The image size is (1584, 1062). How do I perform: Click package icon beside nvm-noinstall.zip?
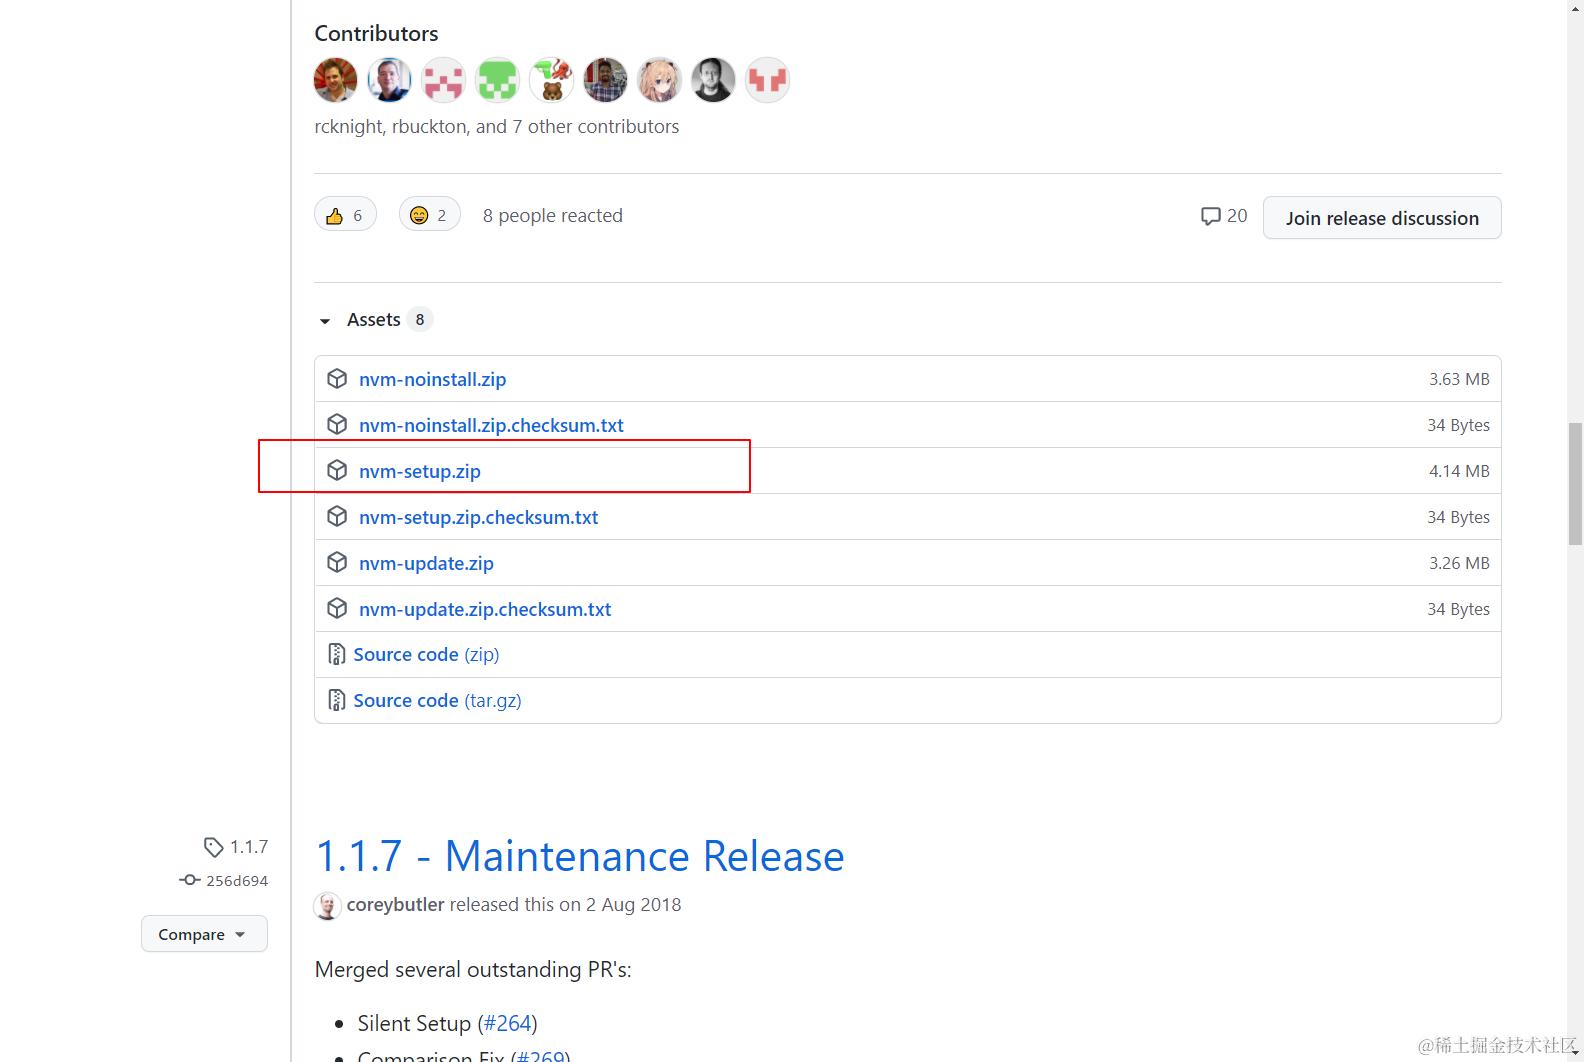337,378
